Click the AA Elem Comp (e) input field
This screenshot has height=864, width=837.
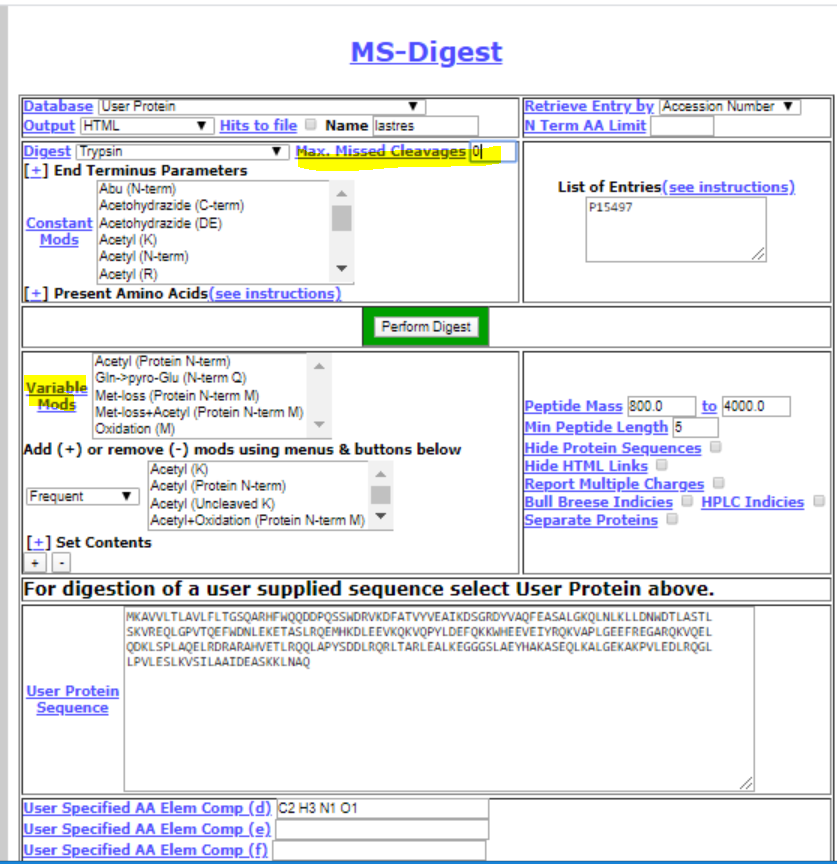coord(382,829)
